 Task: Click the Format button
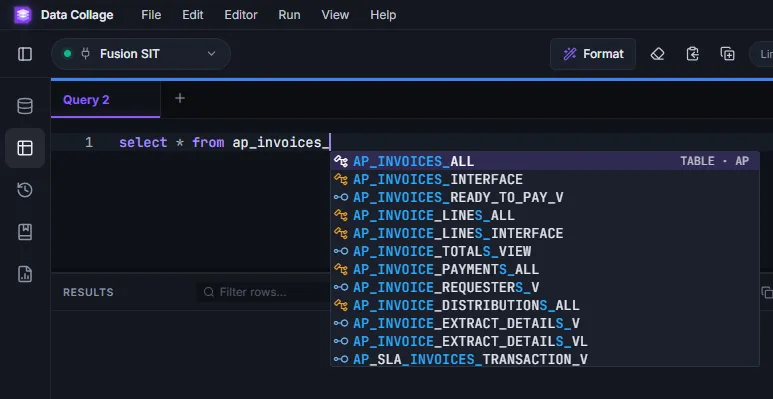(593, 54)
